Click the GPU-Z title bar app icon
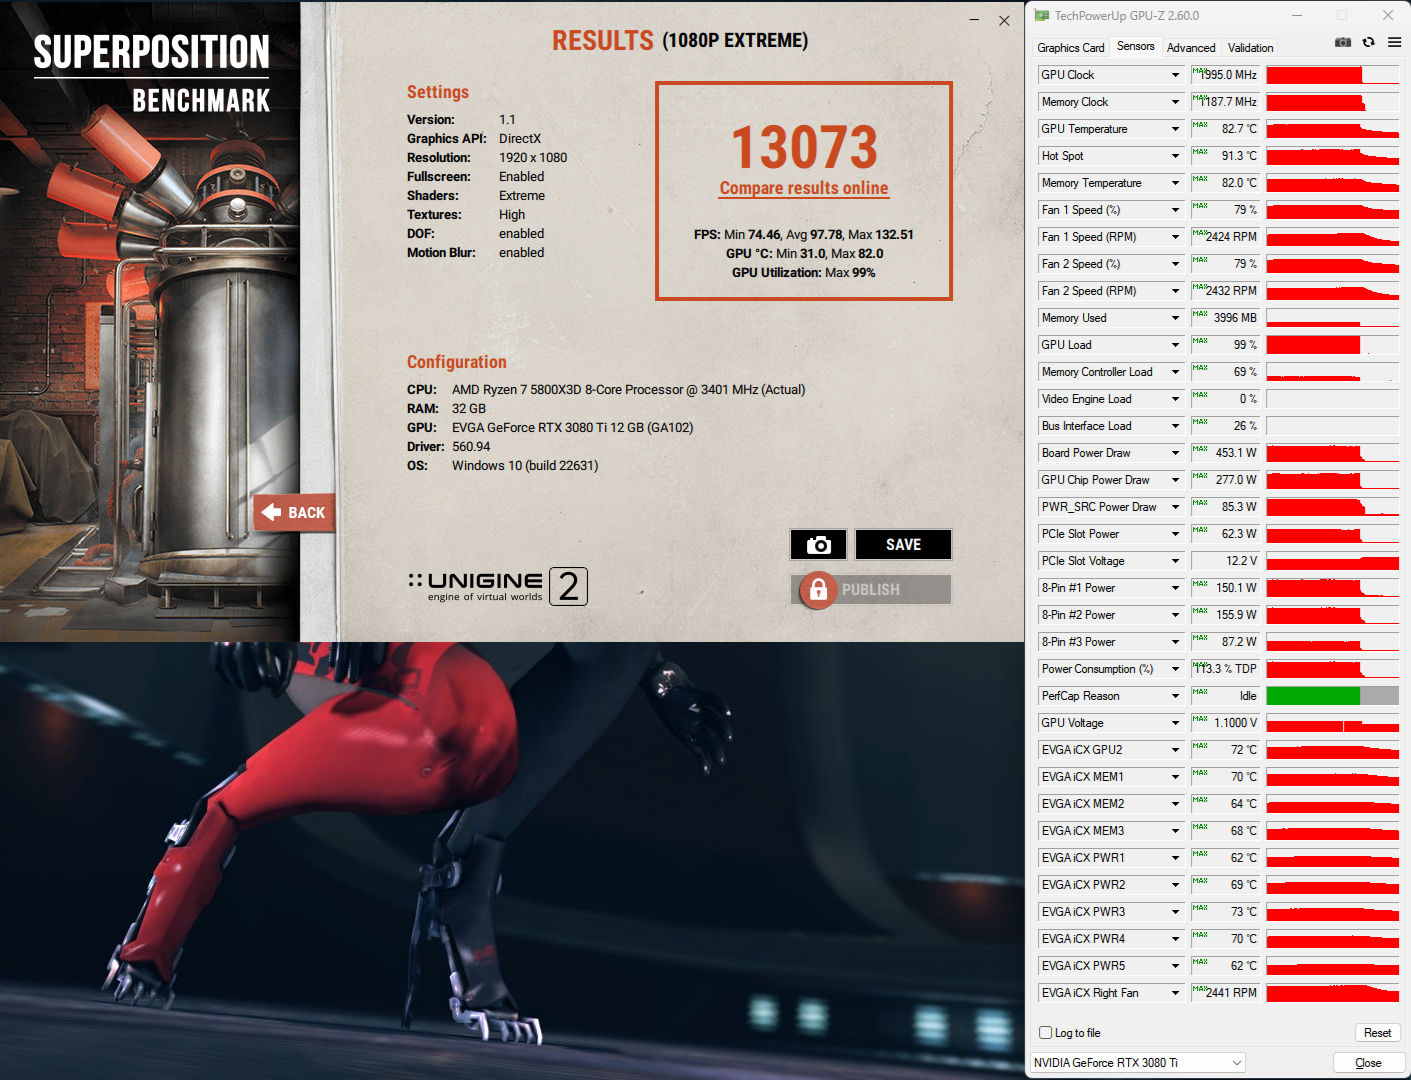Viewport: 1411px width, 1080px height. click(x=1042, y=16)
